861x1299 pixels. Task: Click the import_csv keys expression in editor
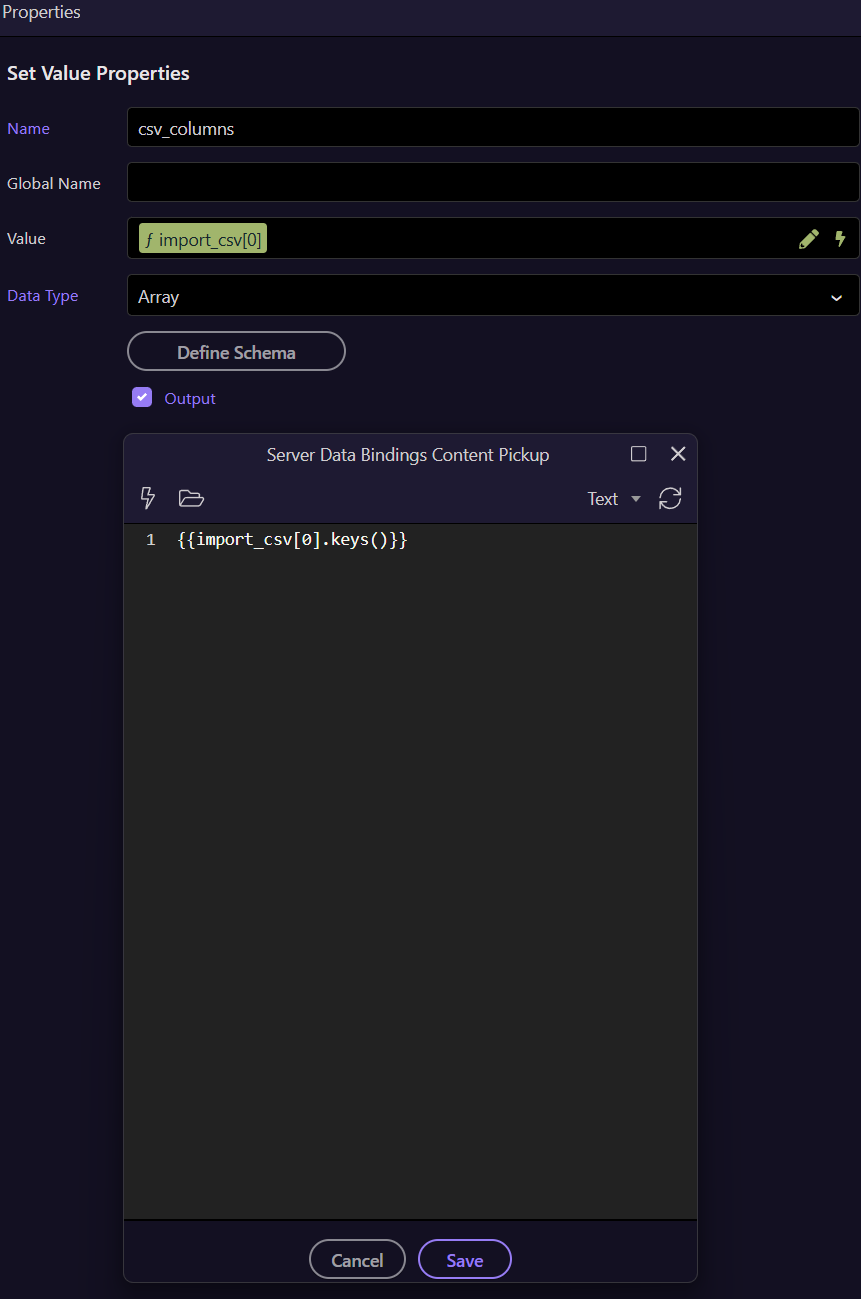point(292,540)
